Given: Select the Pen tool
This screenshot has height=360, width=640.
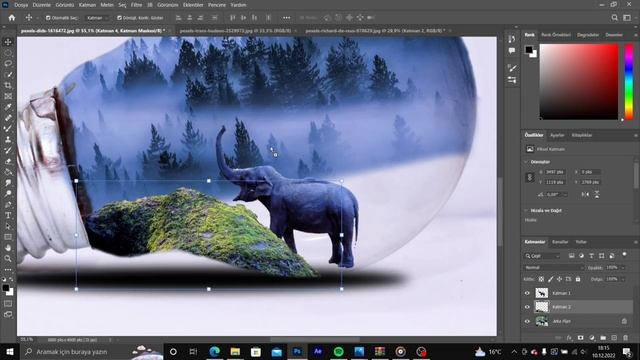Looking at the screenshot, I should coord(8,204).
